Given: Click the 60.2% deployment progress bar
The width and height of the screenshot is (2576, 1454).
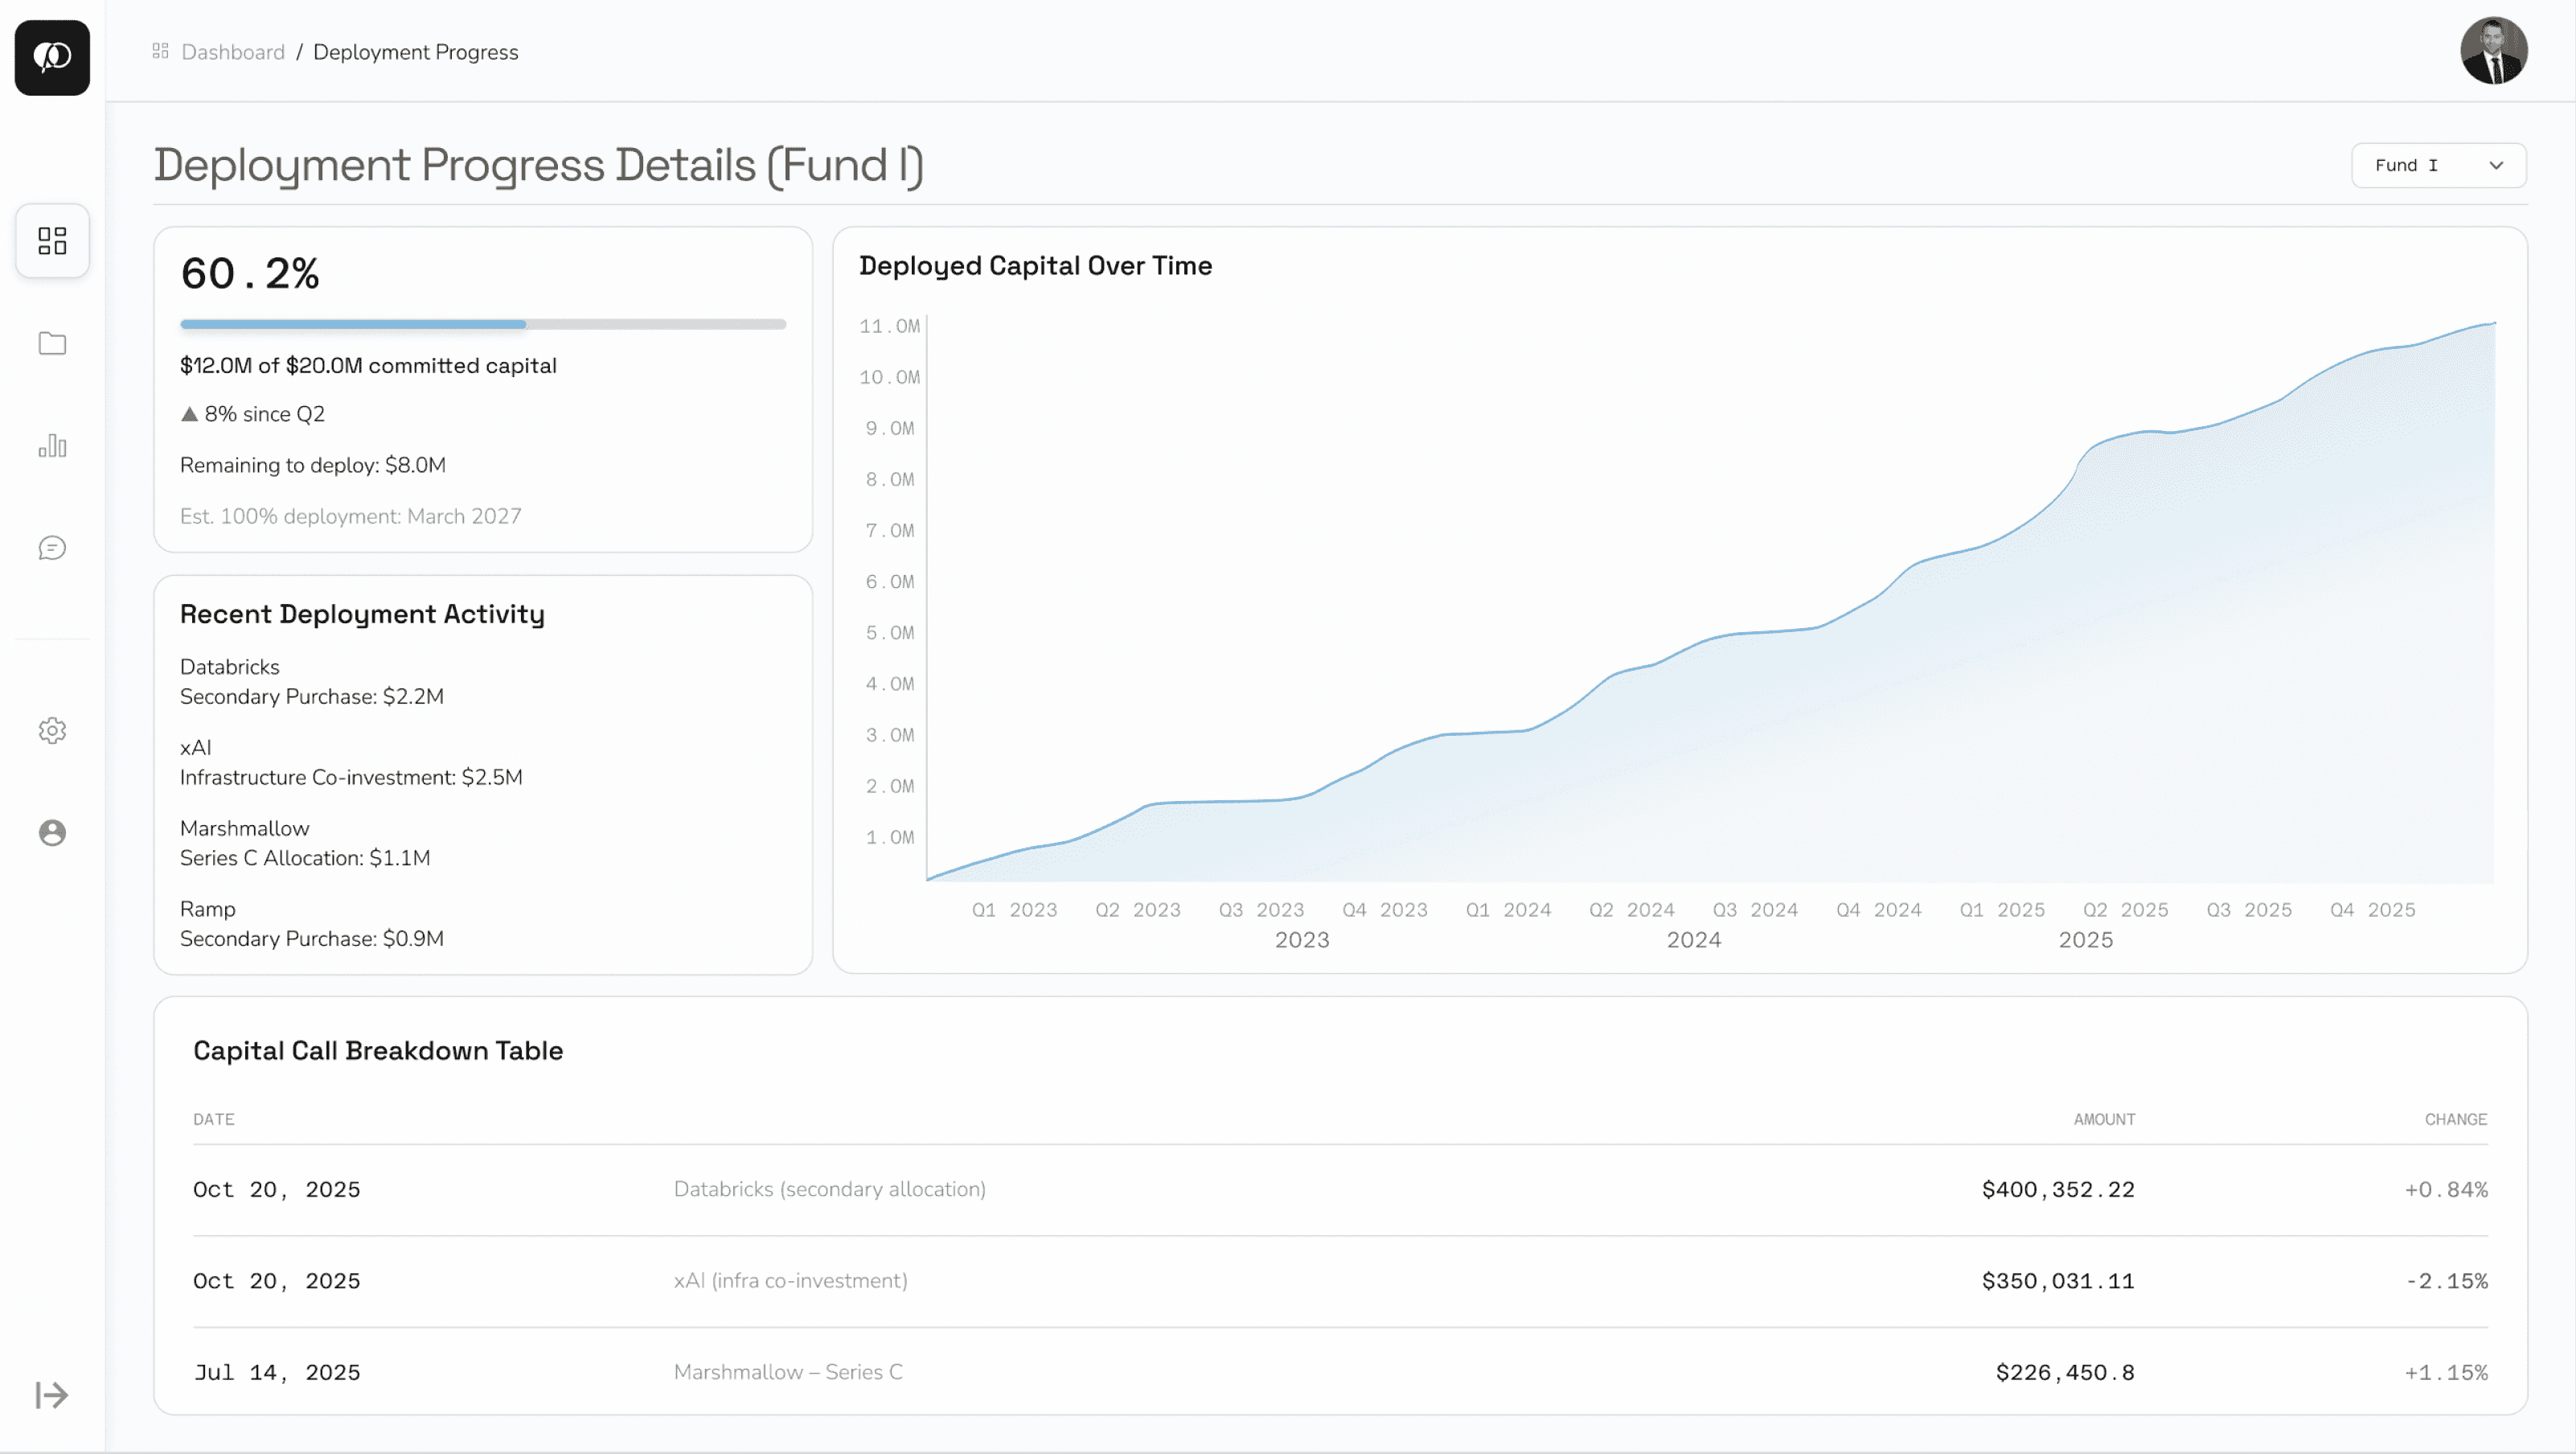Looking at the screenshot, I should 483,324.
